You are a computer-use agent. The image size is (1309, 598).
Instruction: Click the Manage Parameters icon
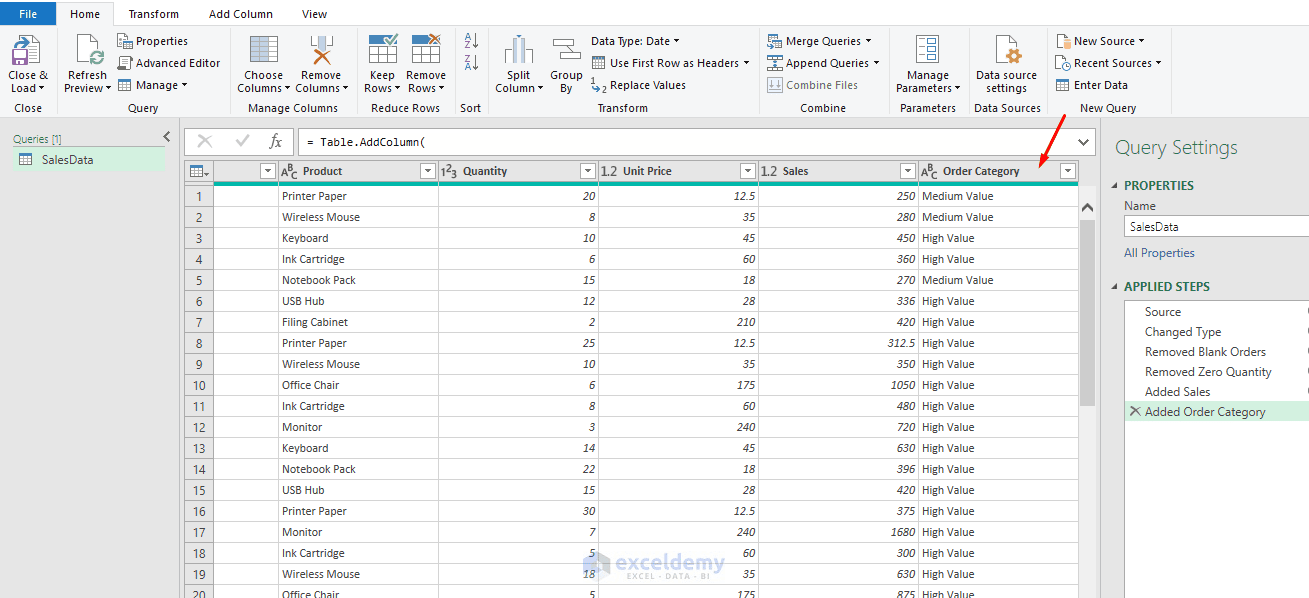point(928,50)
